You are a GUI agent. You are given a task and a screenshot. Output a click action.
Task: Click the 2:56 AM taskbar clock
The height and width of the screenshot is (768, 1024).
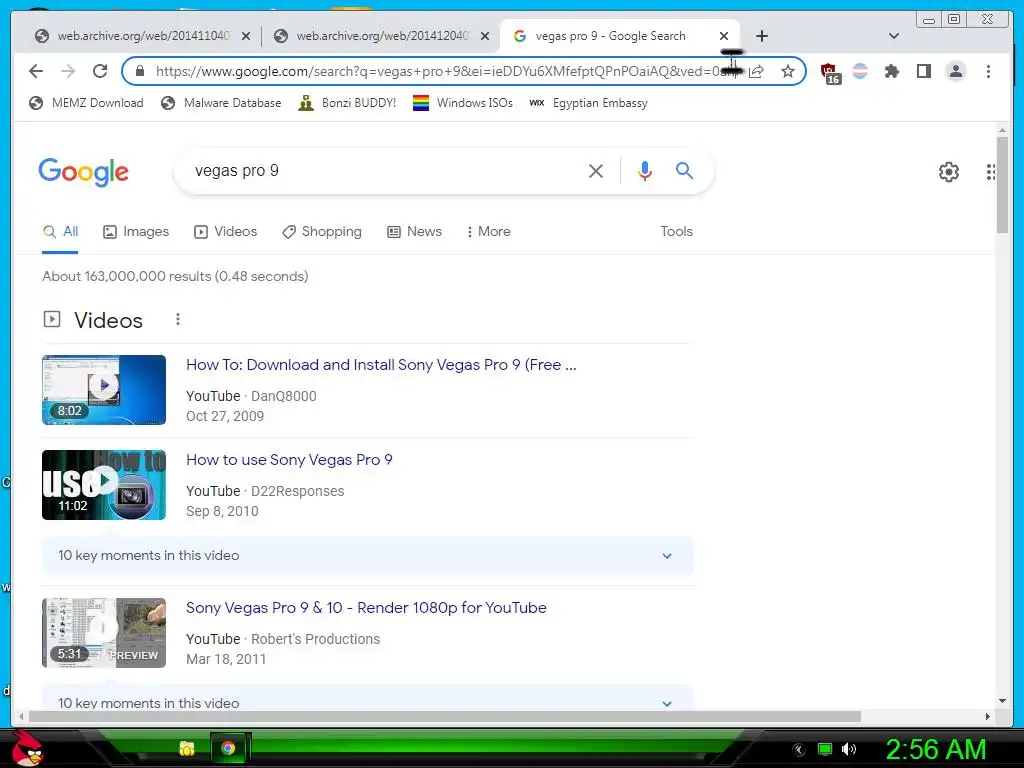[935, 749]
